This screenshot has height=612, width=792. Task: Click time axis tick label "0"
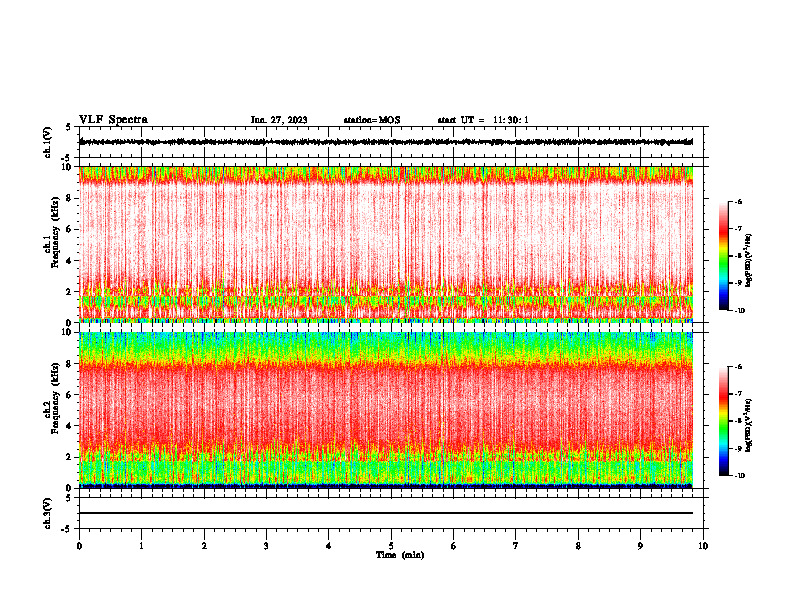79,546
